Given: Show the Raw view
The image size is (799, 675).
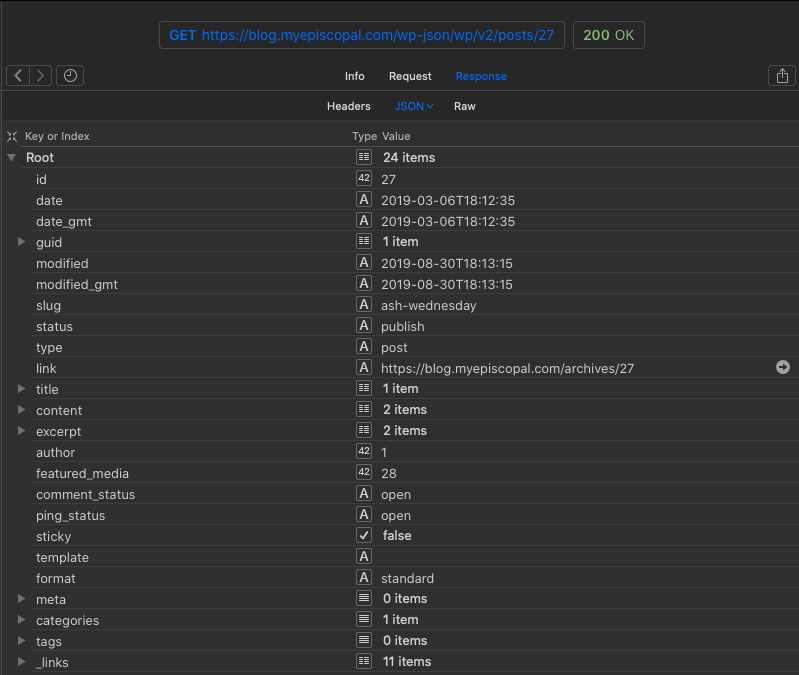Looking at the screenshot, I should click(x=465, y=106).
